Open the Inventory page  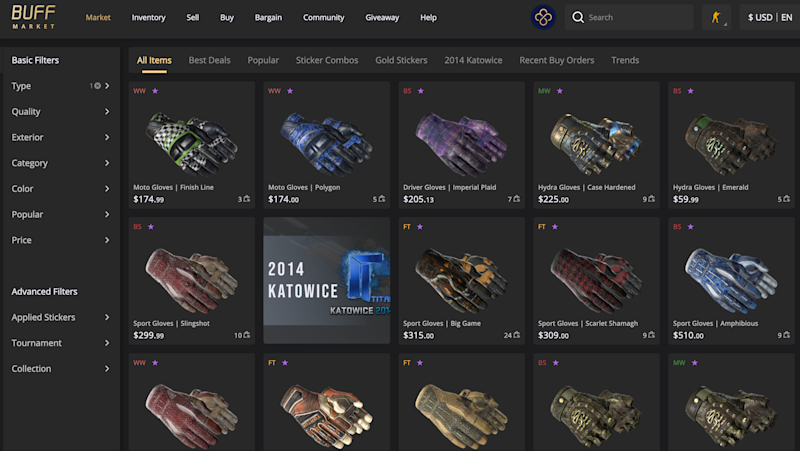[148, 17]
